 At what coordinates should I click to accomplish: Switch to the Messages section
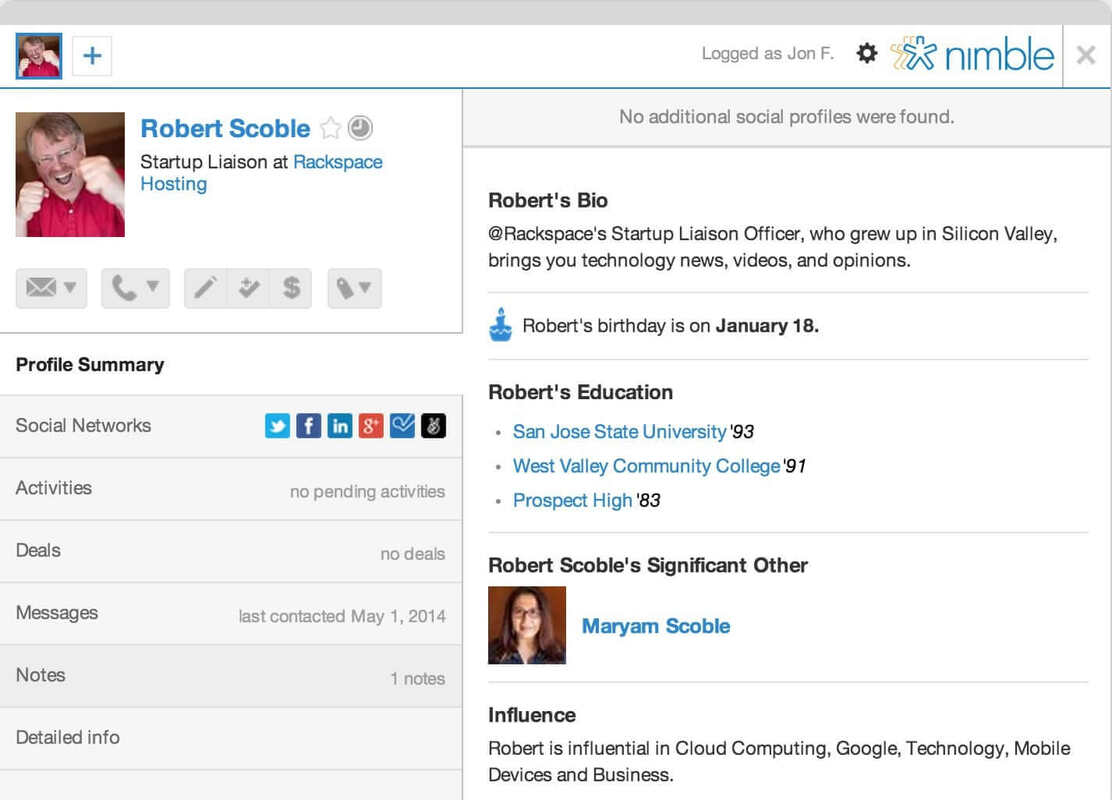(x=56, y=613)
